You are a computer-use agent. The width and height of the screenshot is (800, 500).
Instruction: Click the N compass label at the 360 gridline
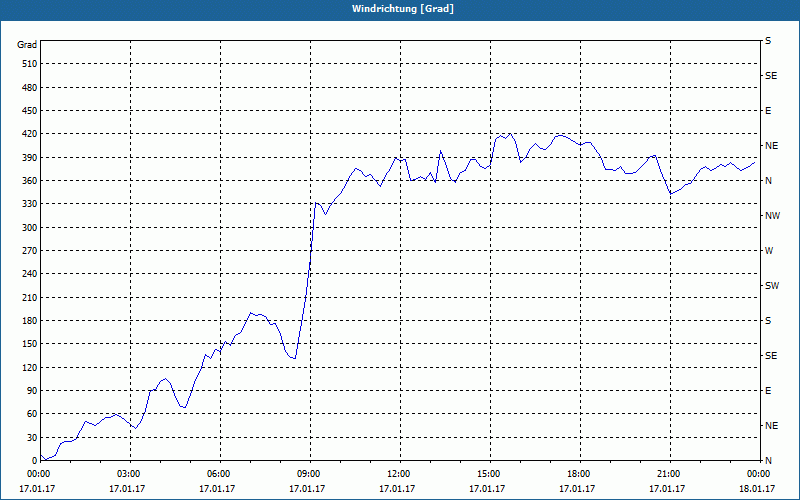(768, 181)
